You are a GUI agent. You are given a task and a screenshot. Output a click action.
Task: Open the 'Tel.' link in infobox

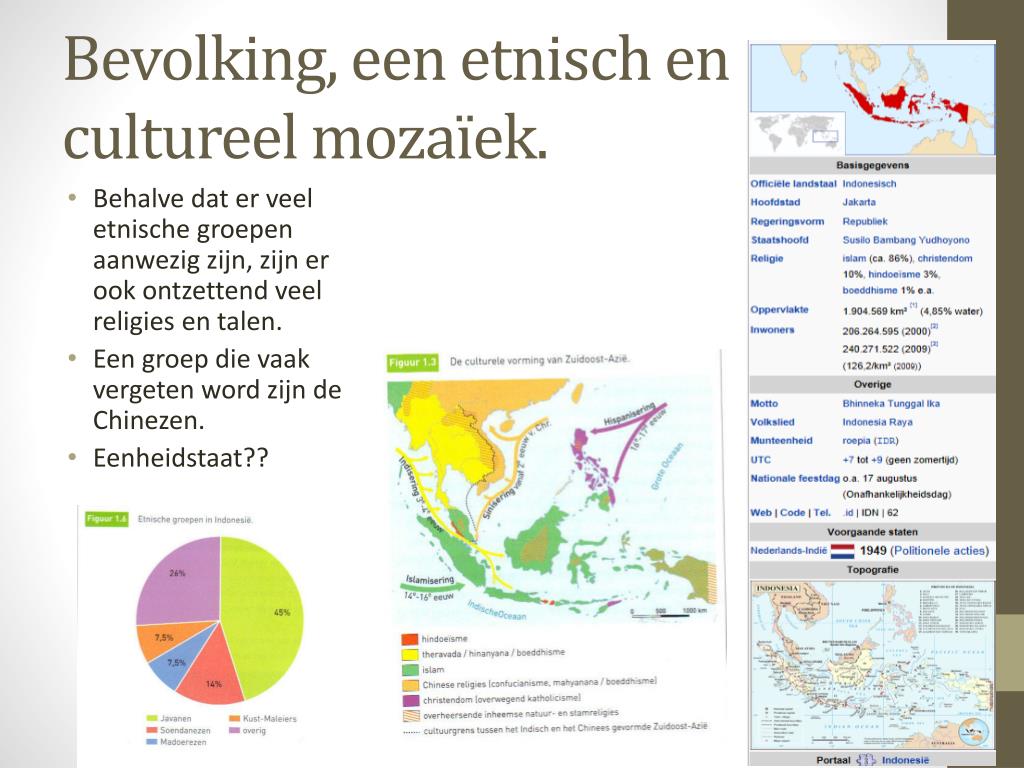822,513
